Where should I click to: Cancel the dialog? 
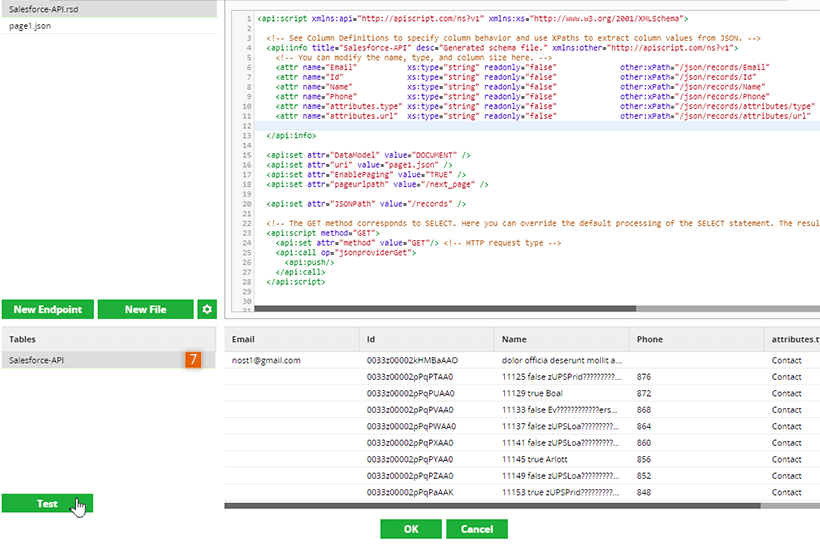(x=477, y=529)
